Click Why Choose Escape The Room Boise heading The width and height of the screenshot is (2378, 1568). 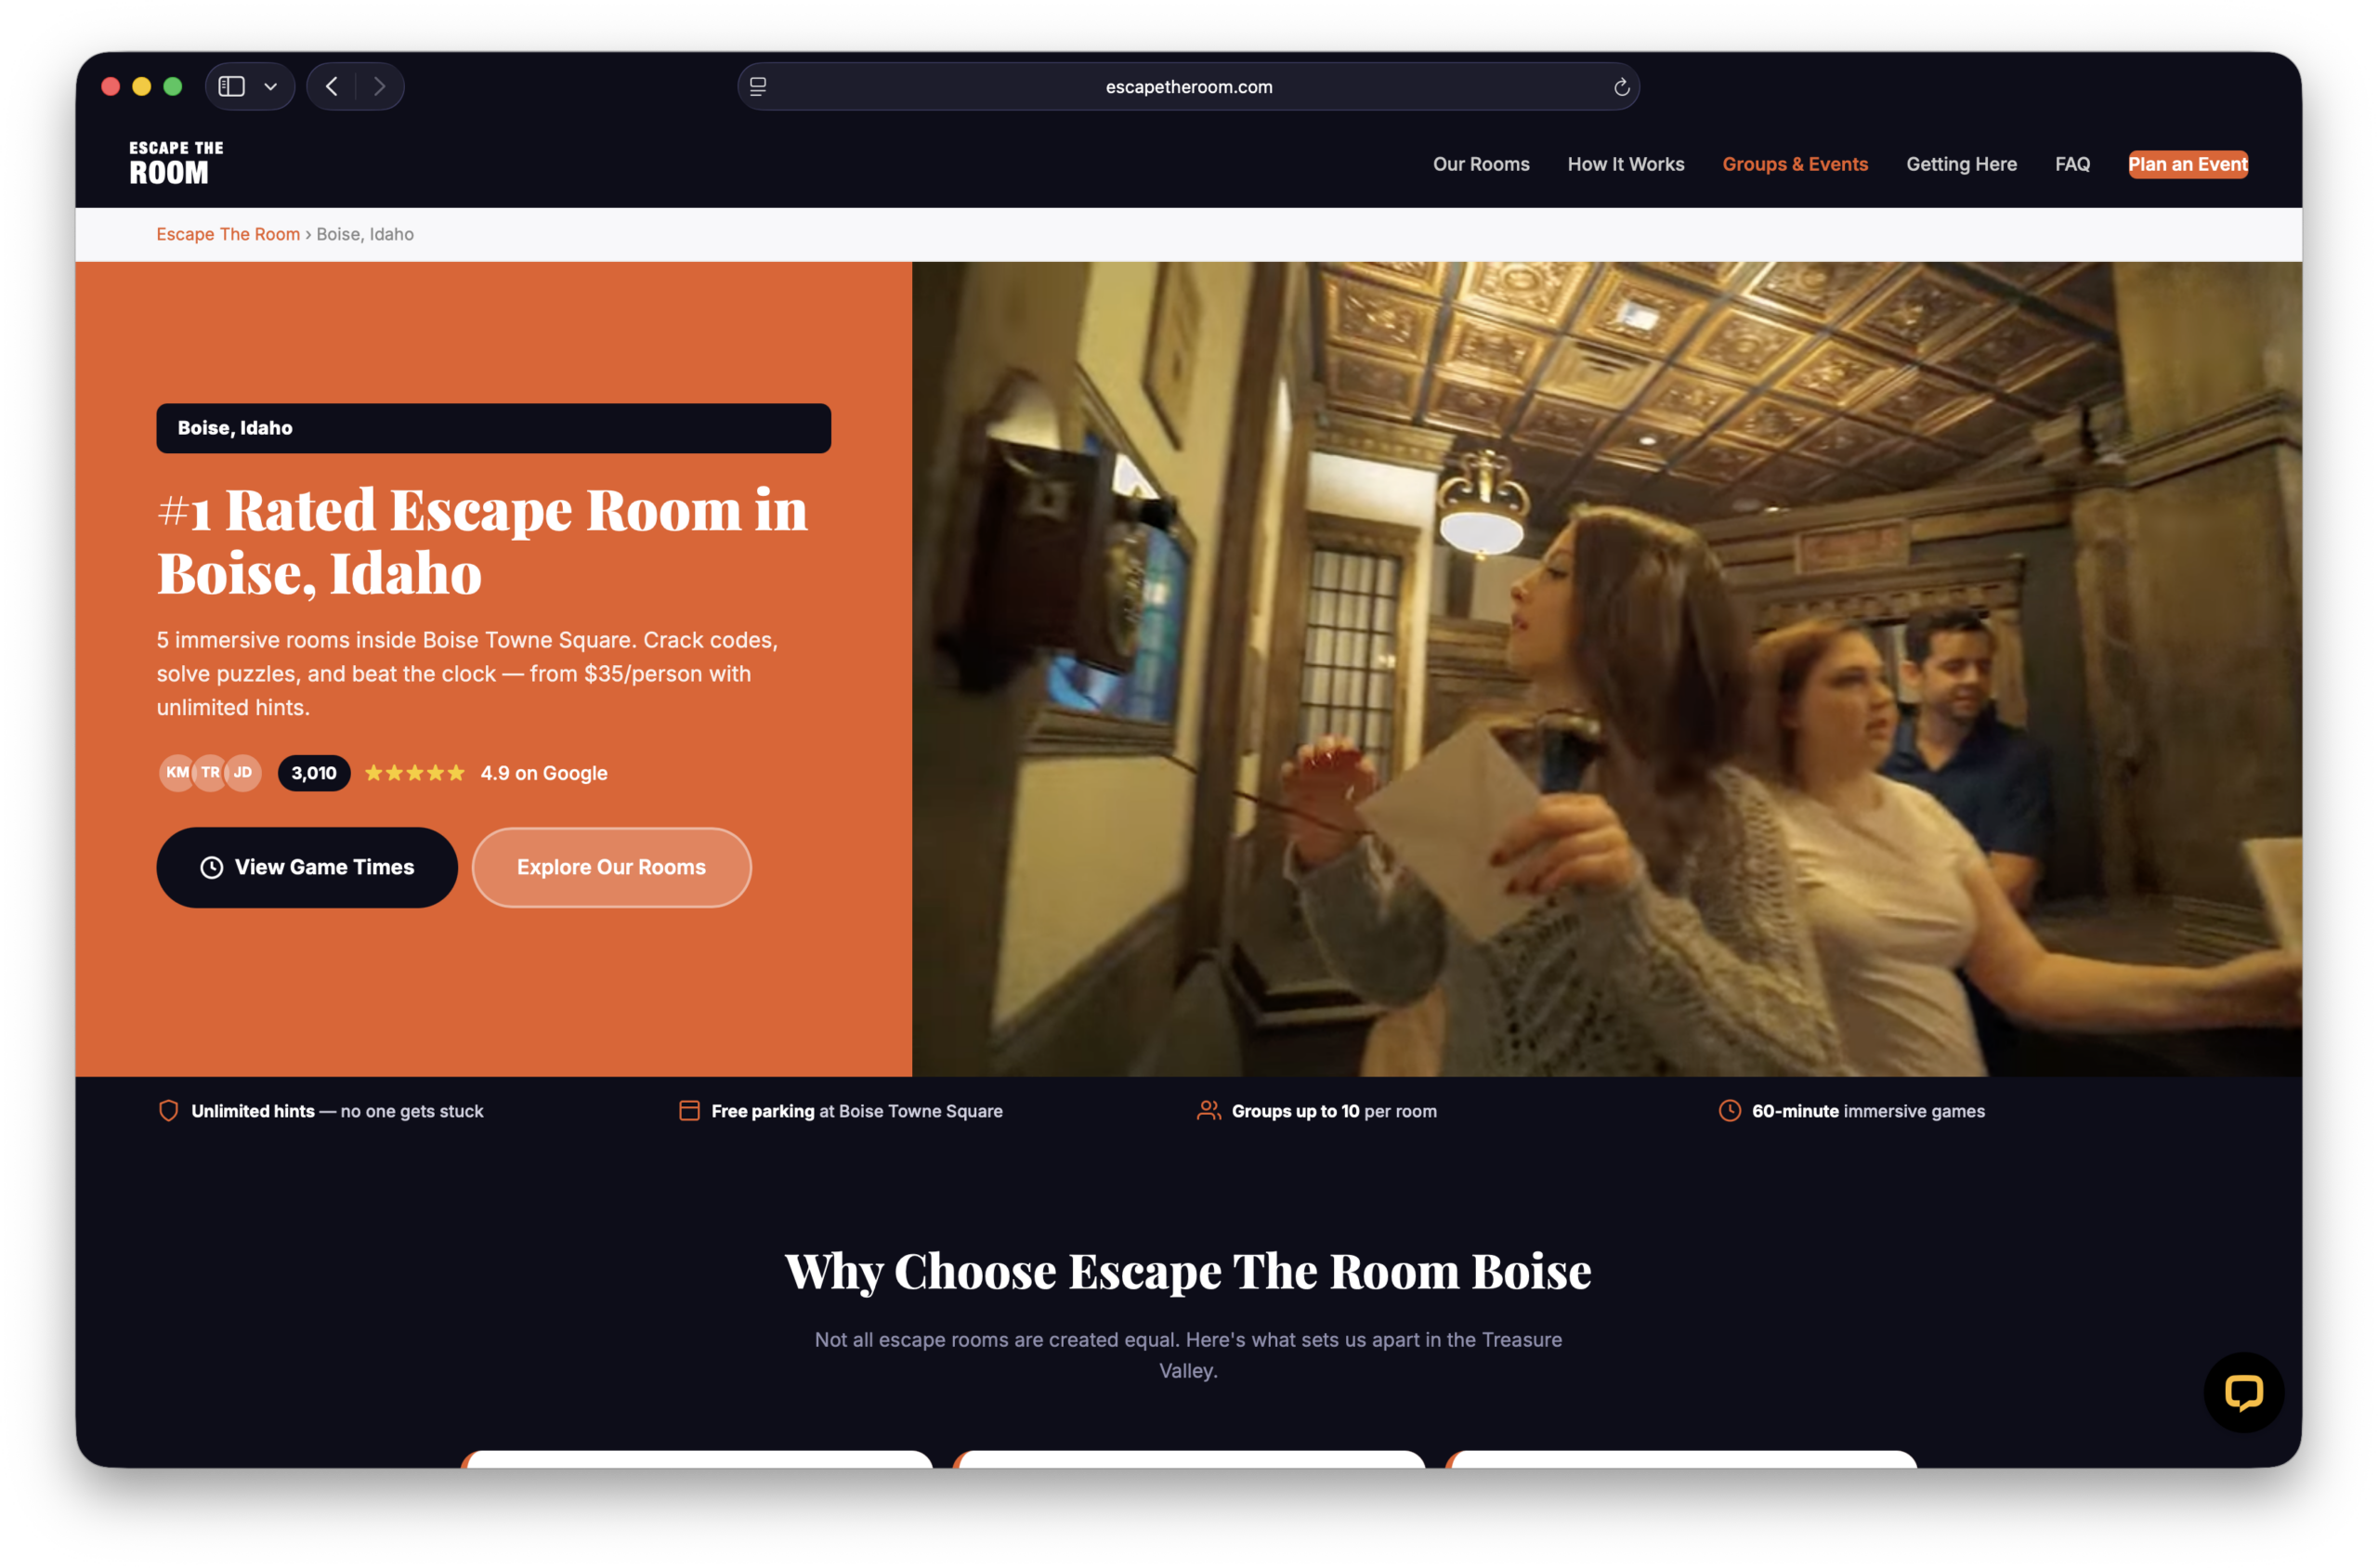[x=1188, y=1270]
